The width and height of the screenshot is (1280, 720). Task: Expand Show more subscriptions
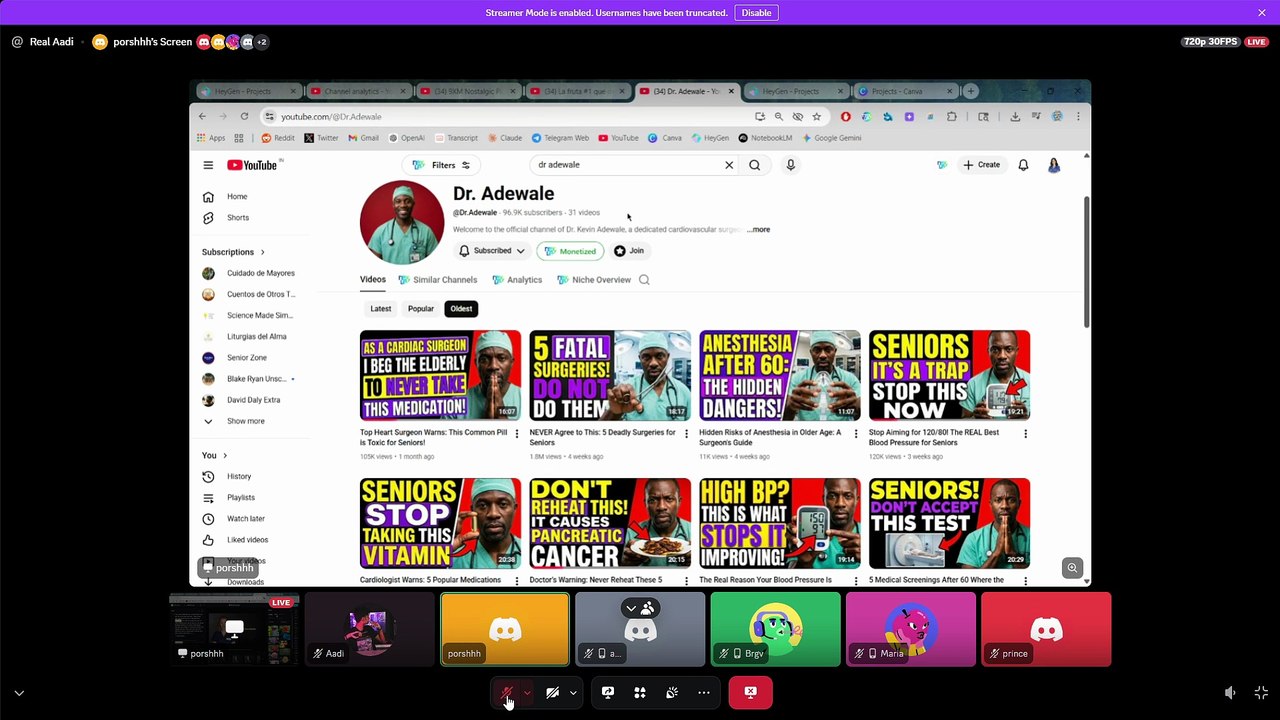point(234,421)
